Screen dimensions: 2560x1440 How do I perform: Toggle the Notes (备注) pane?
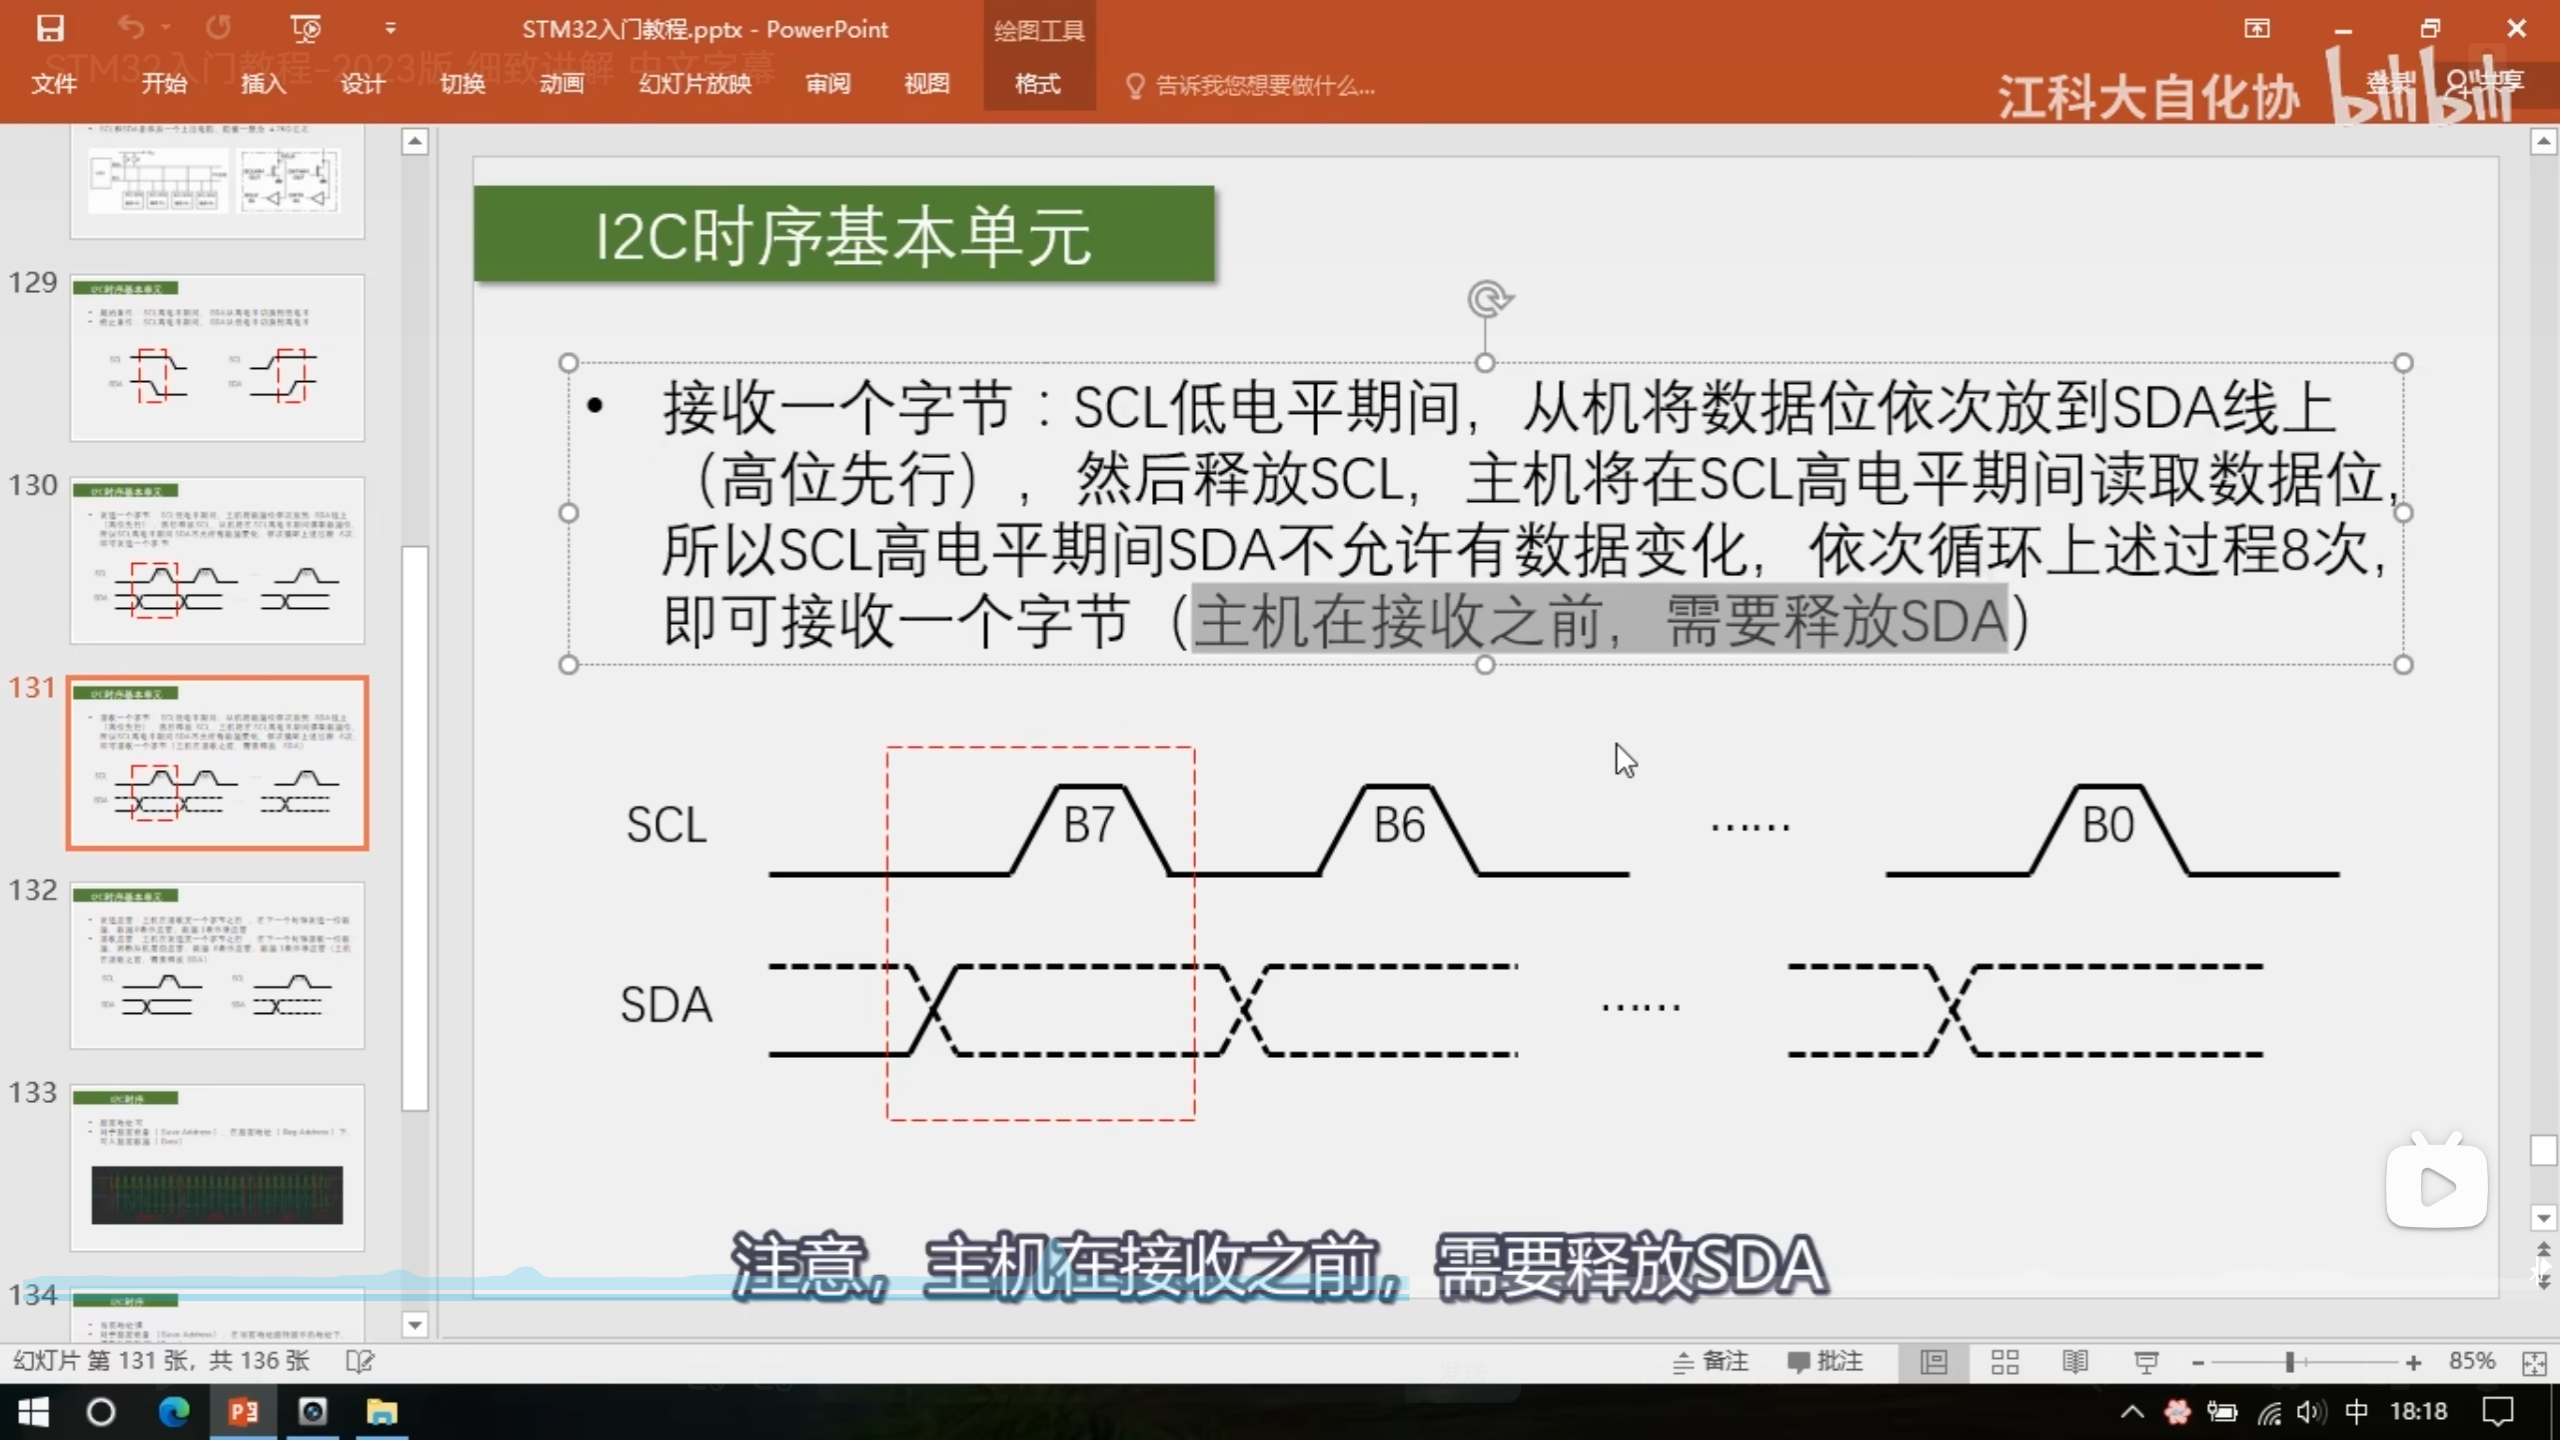click(x=1711, y=1361)
